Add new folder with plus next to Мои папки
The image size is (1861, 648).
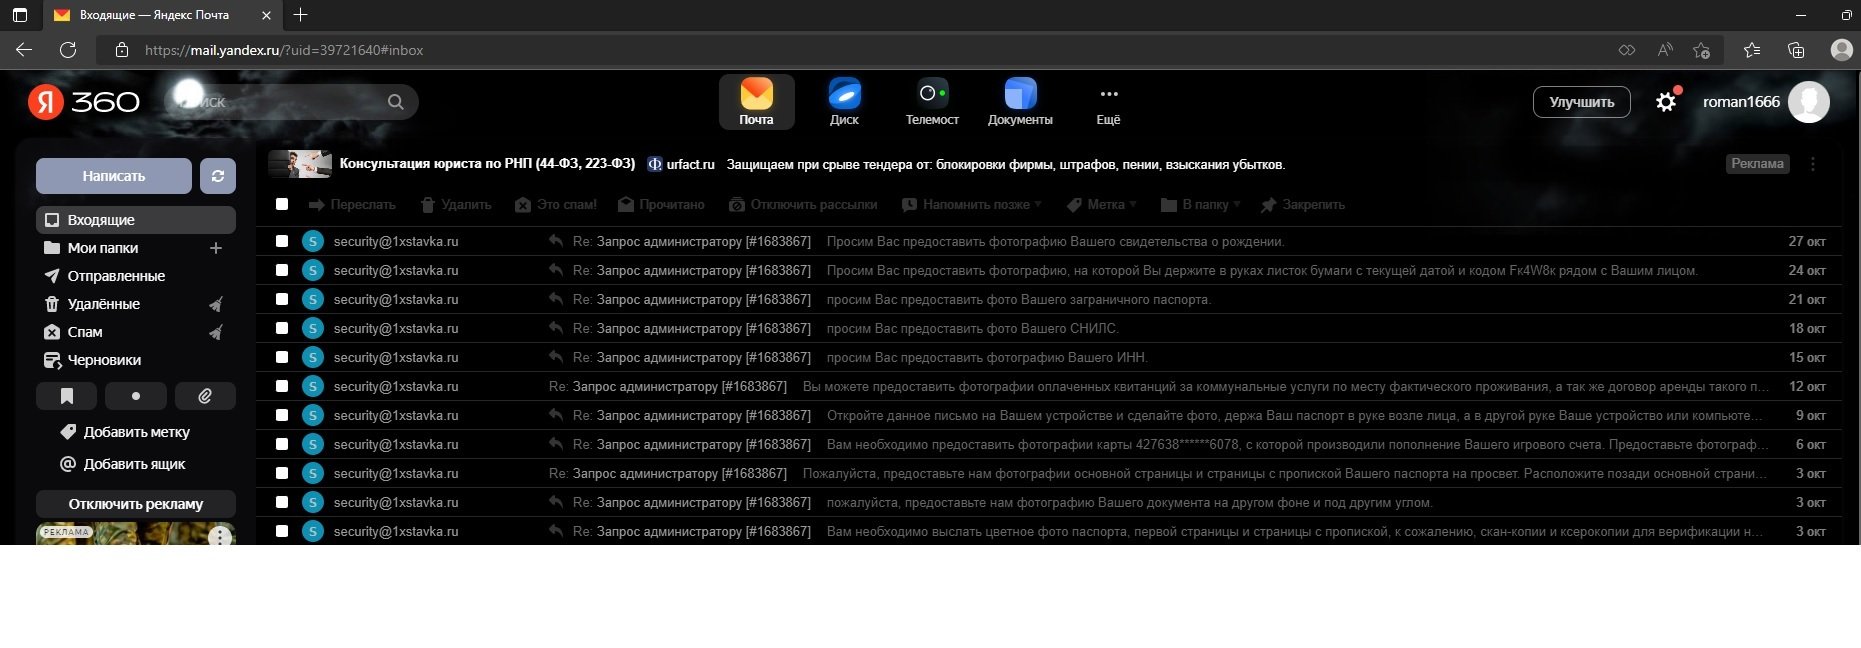[x=215, y=248]
